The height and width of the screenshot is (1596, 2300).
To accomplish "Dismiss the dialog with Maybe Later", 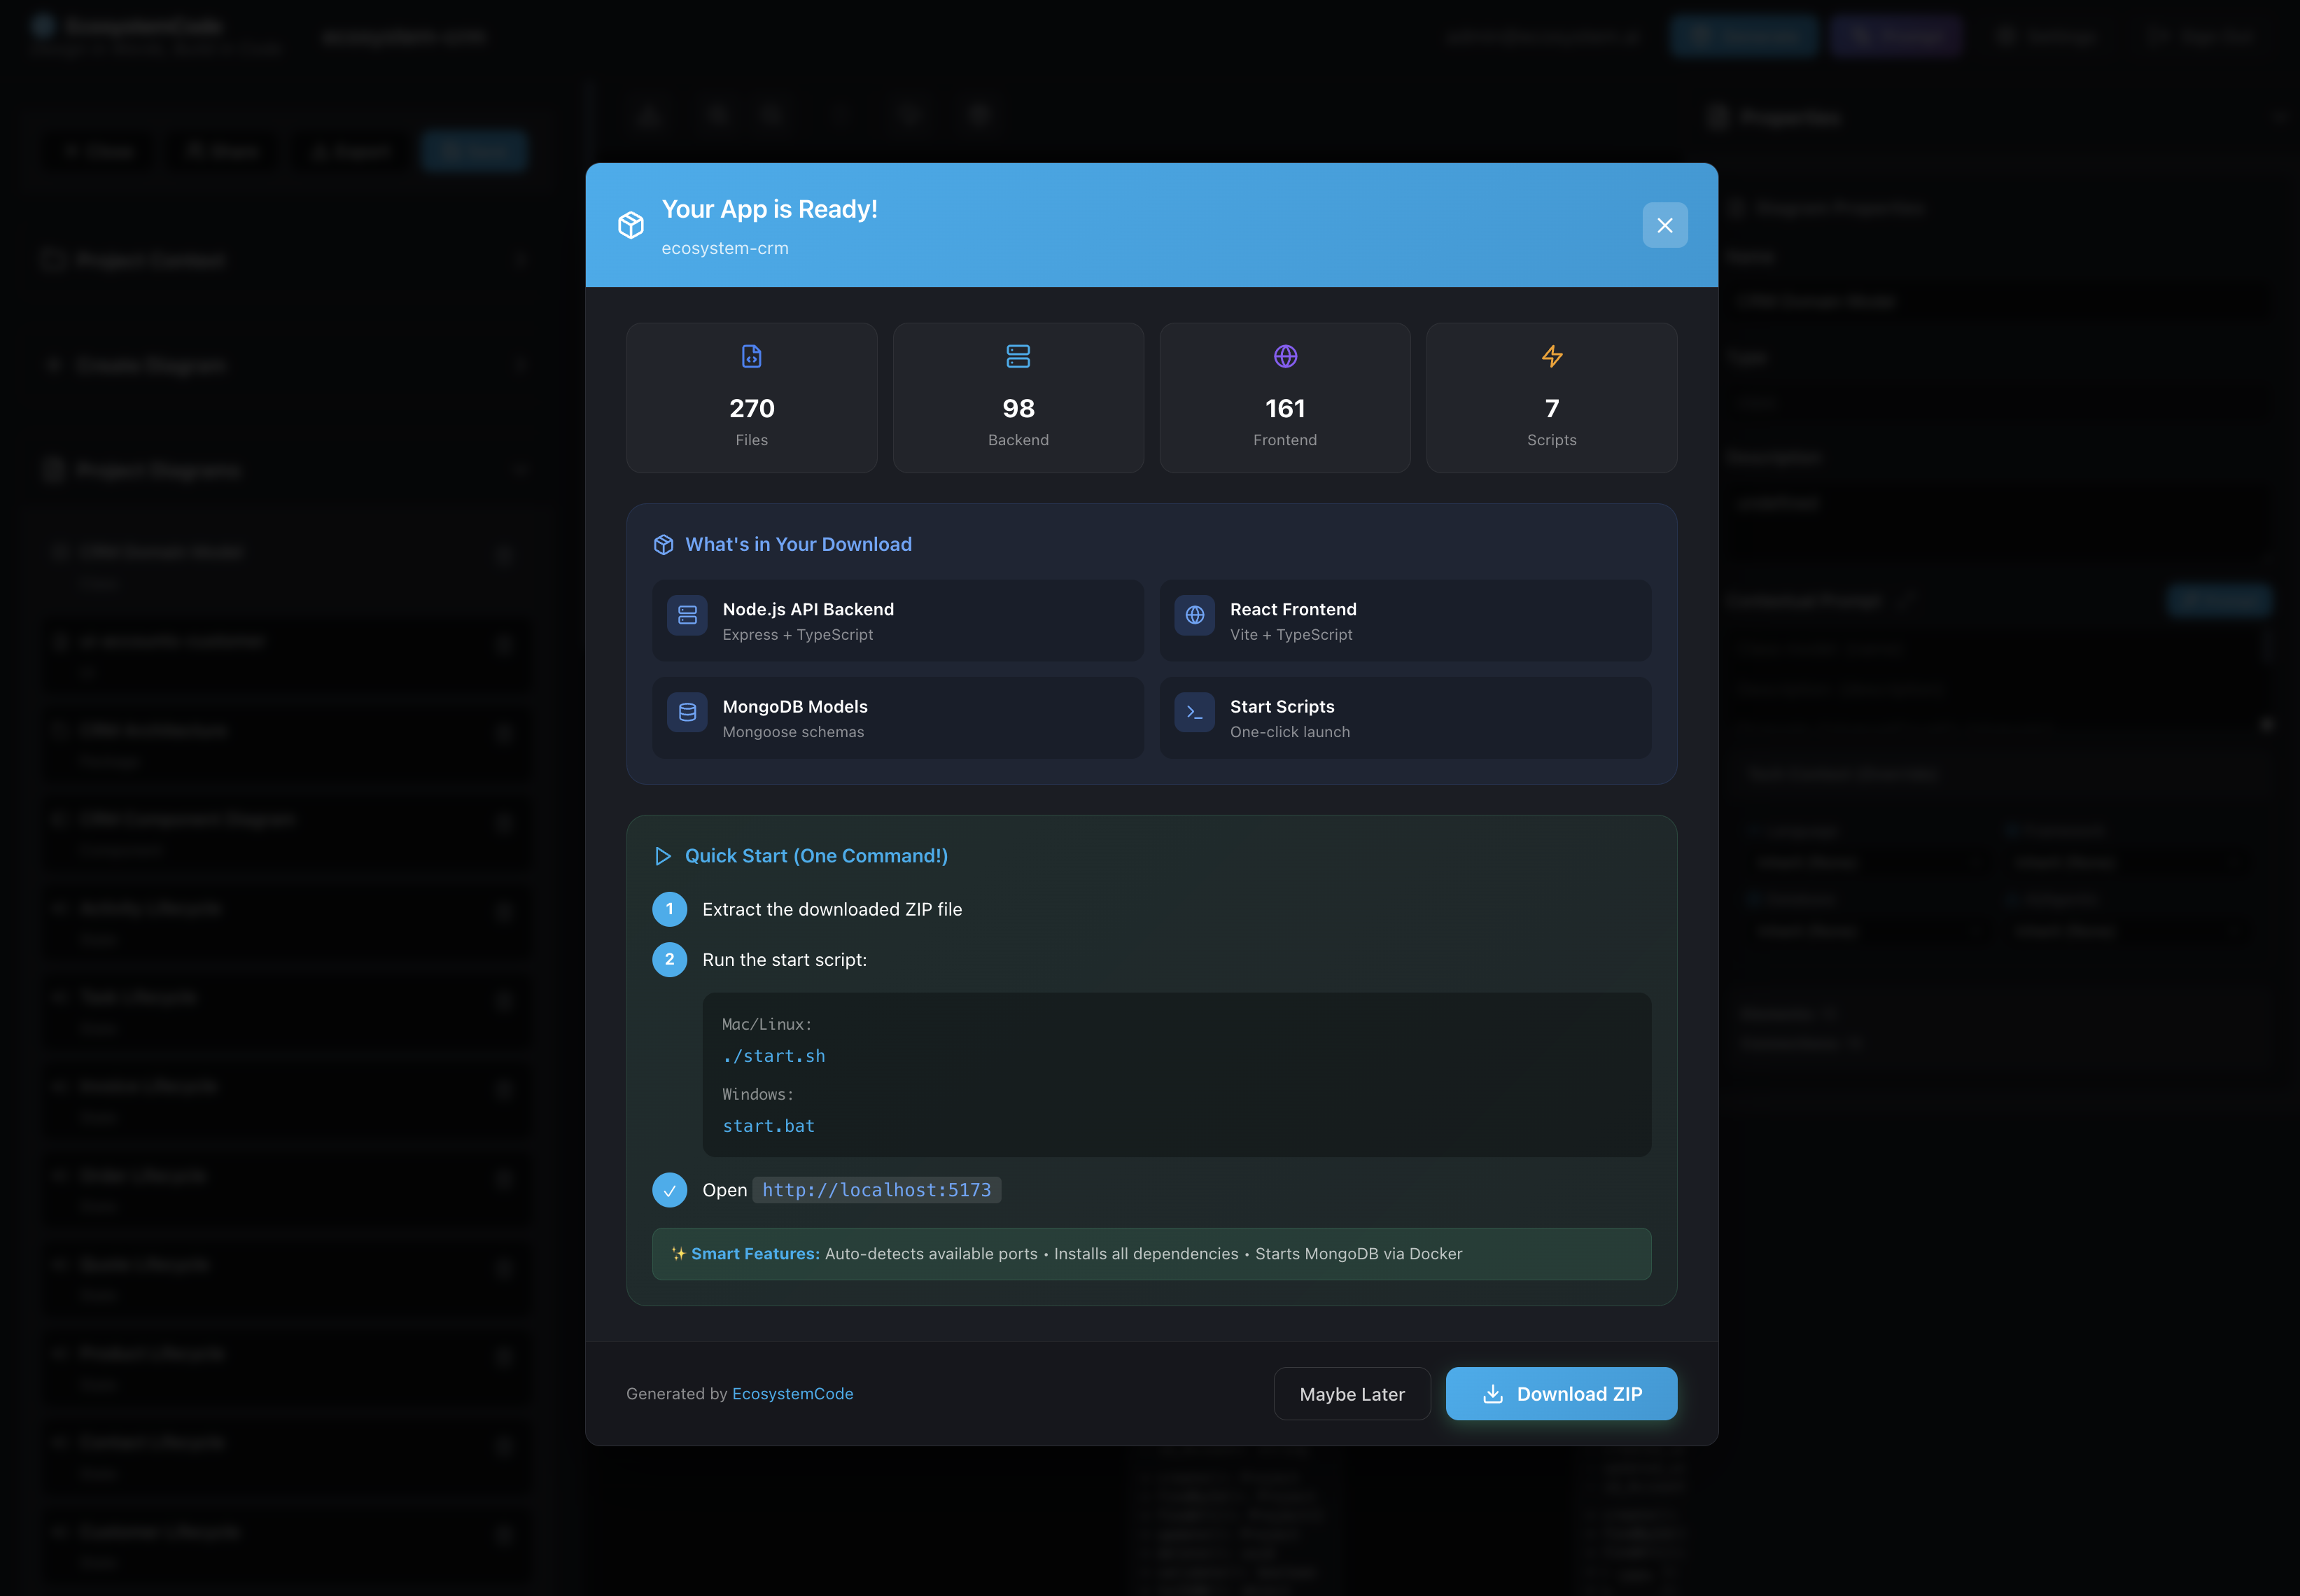I will point(1352,1394).
